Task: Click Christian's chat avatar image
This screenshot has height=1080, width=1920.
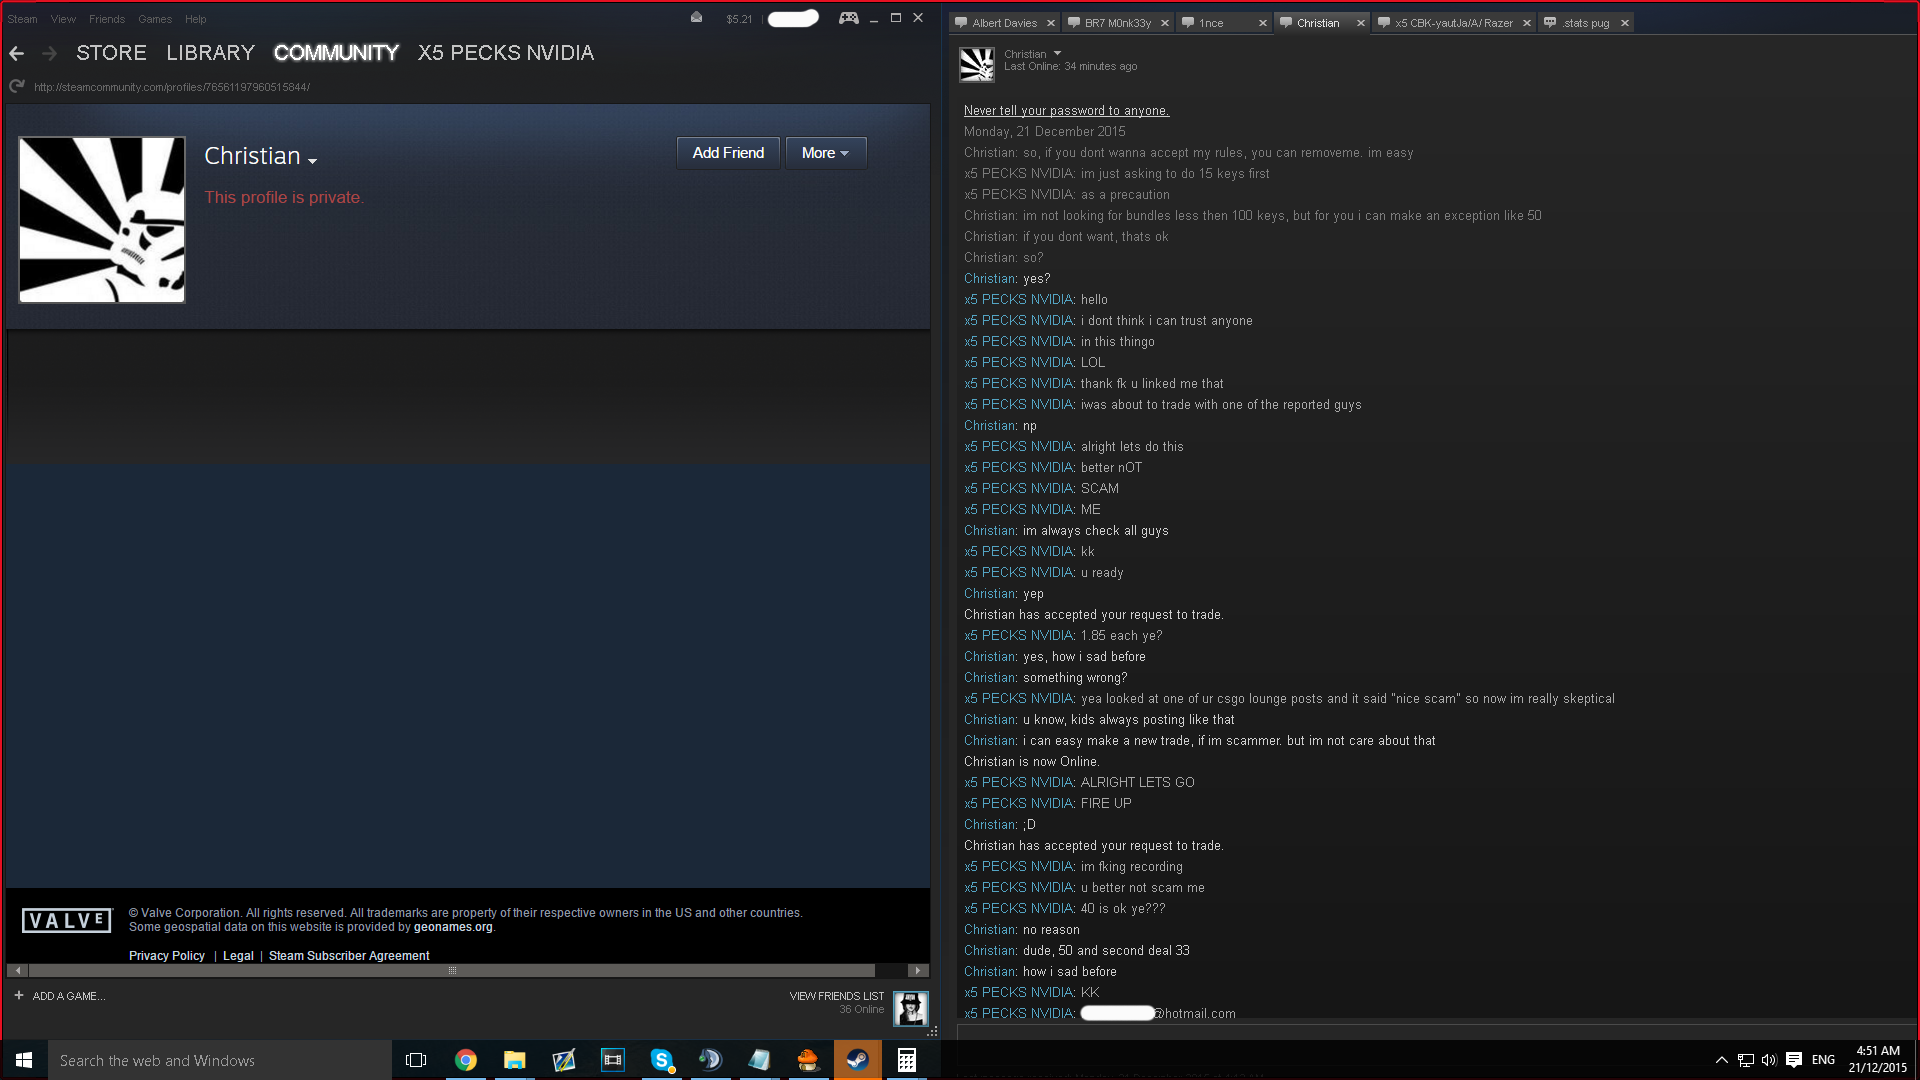Action: tap(977, 65)
